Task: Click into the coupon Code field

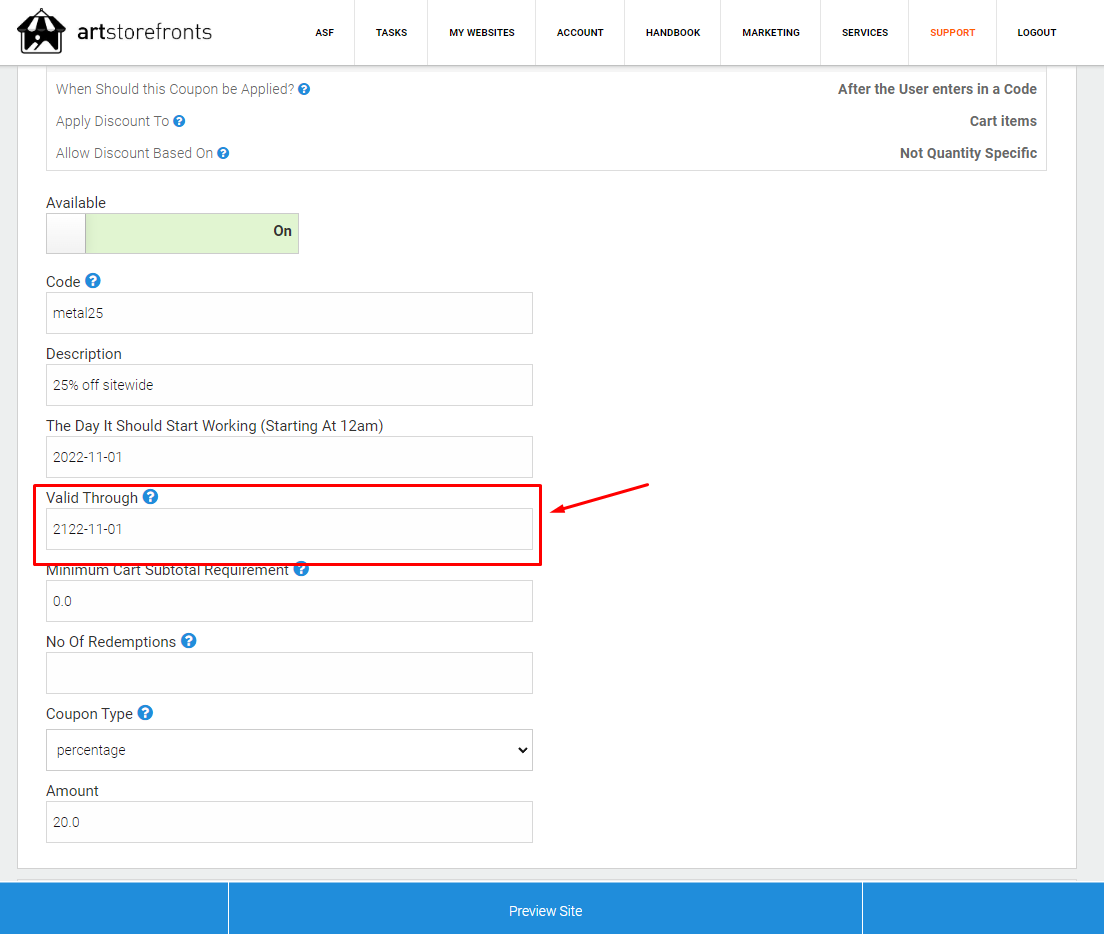Action: [x=289, y=313]
